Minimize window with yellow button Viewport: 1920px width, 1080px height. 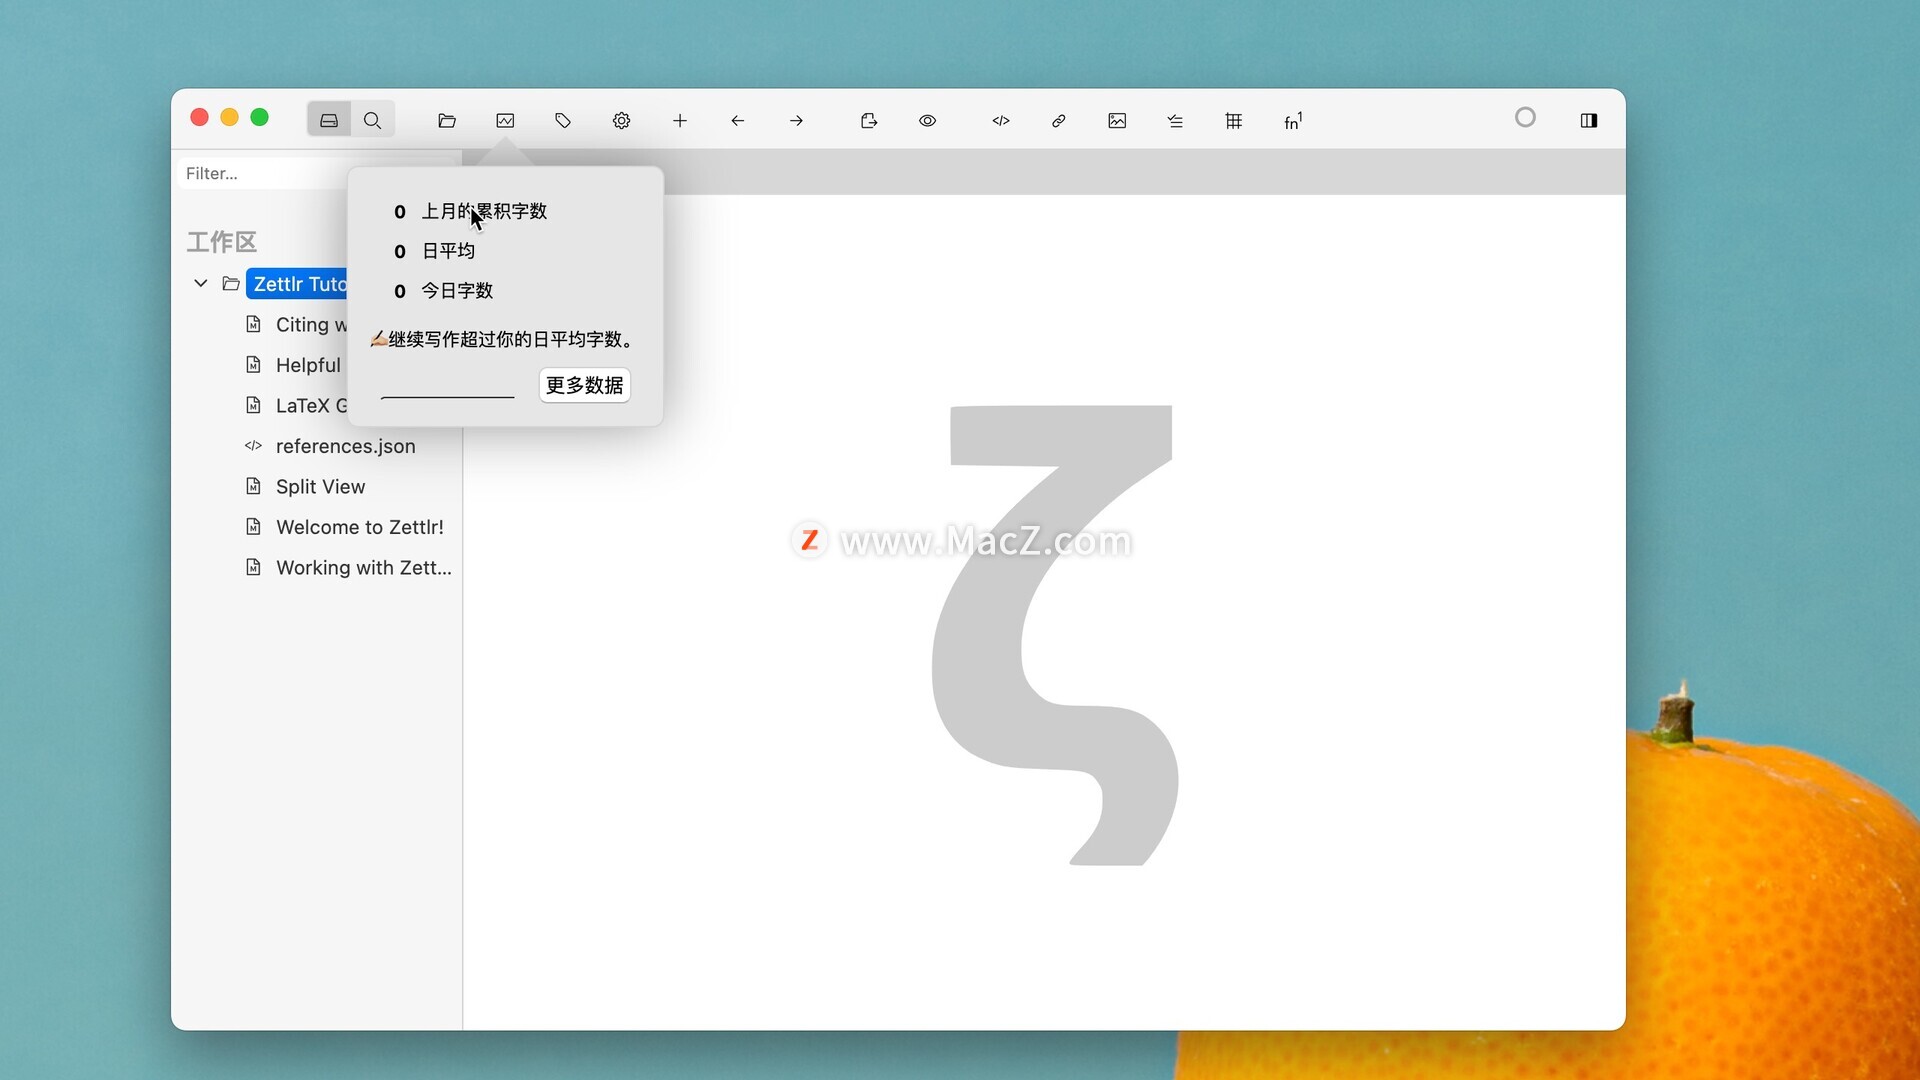point(229,118)
